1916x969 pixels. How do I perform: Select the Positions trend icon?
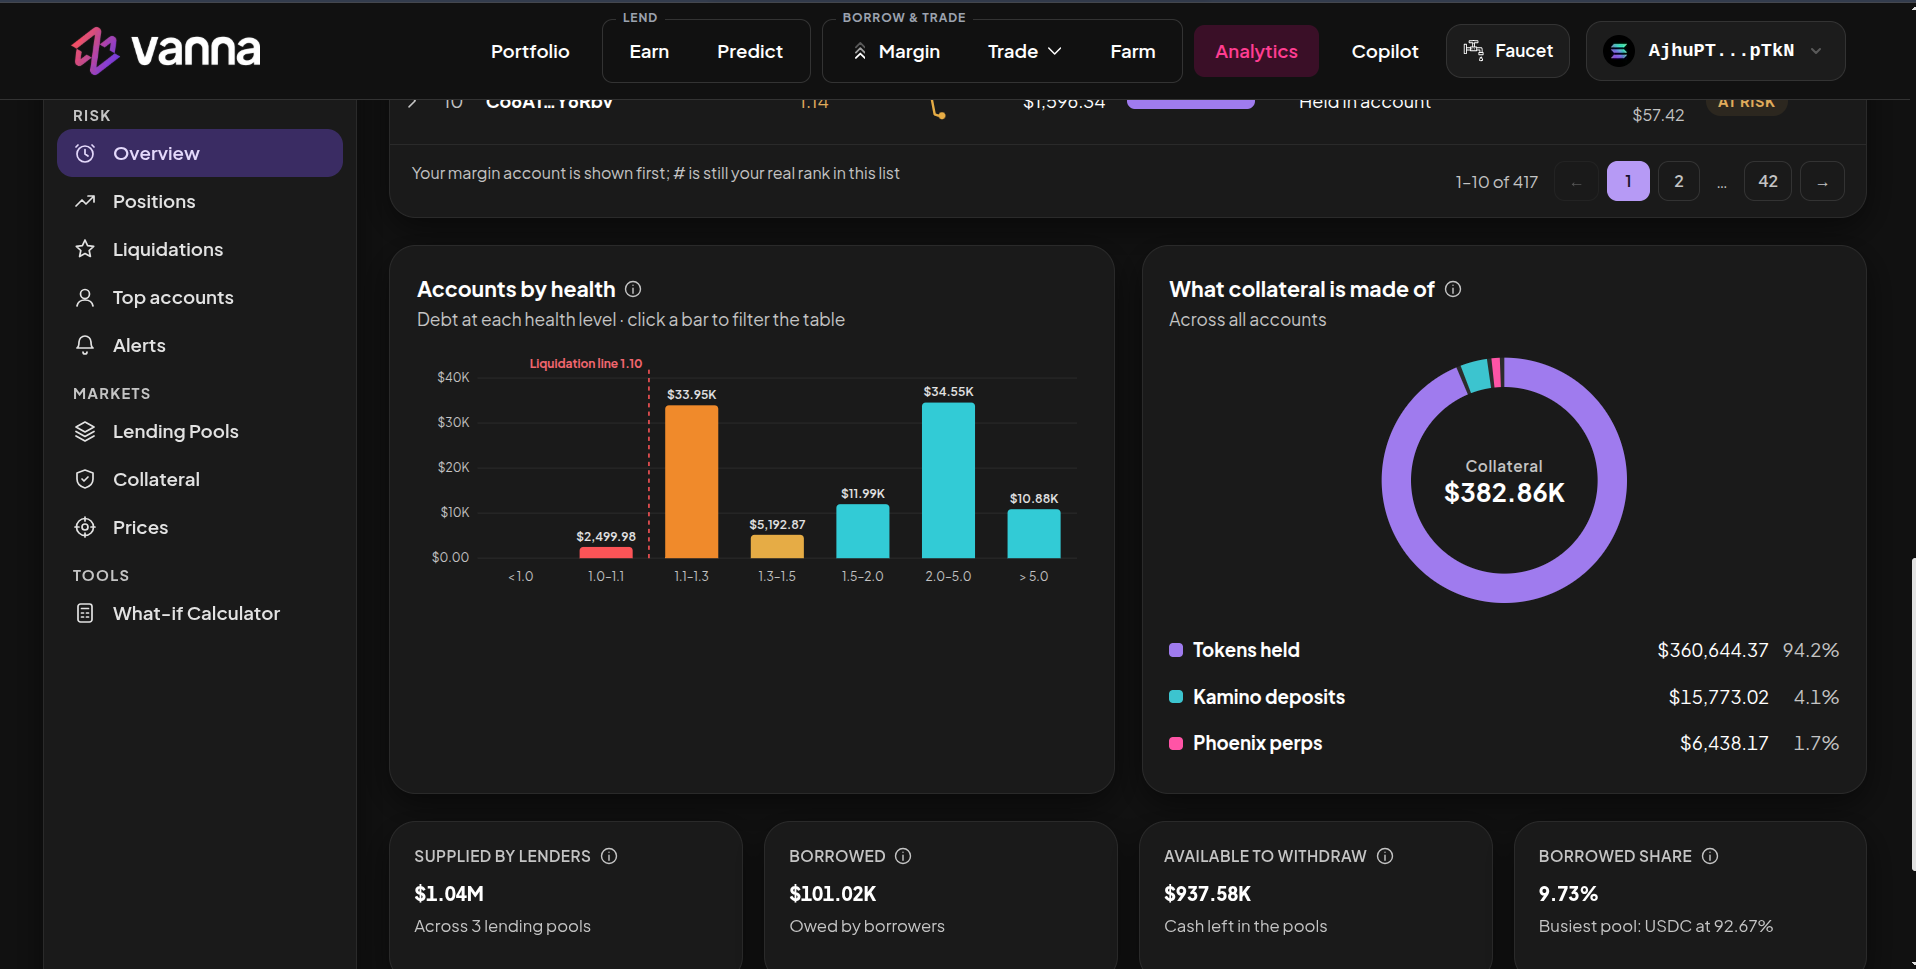(85, 201)
